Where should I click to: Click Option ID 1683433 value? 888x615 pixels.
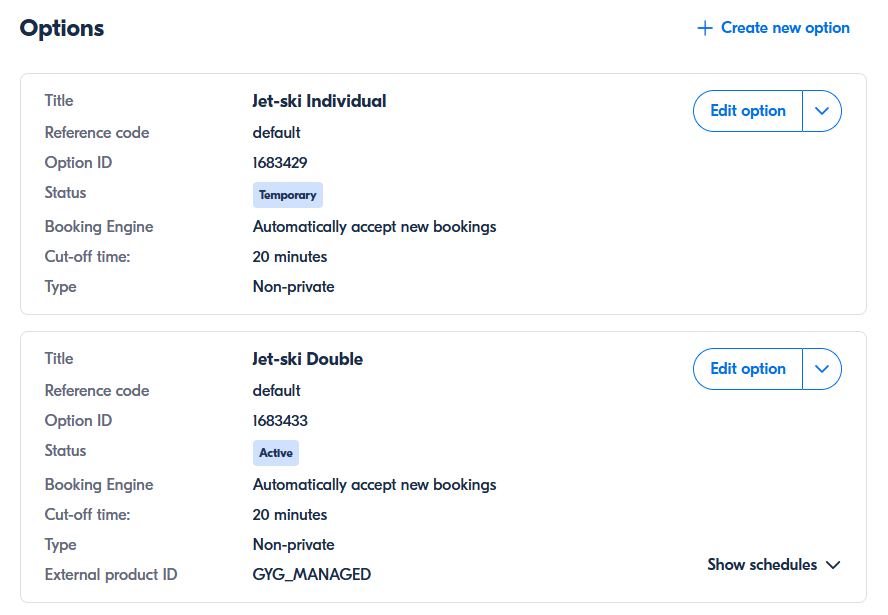point(280,421)
